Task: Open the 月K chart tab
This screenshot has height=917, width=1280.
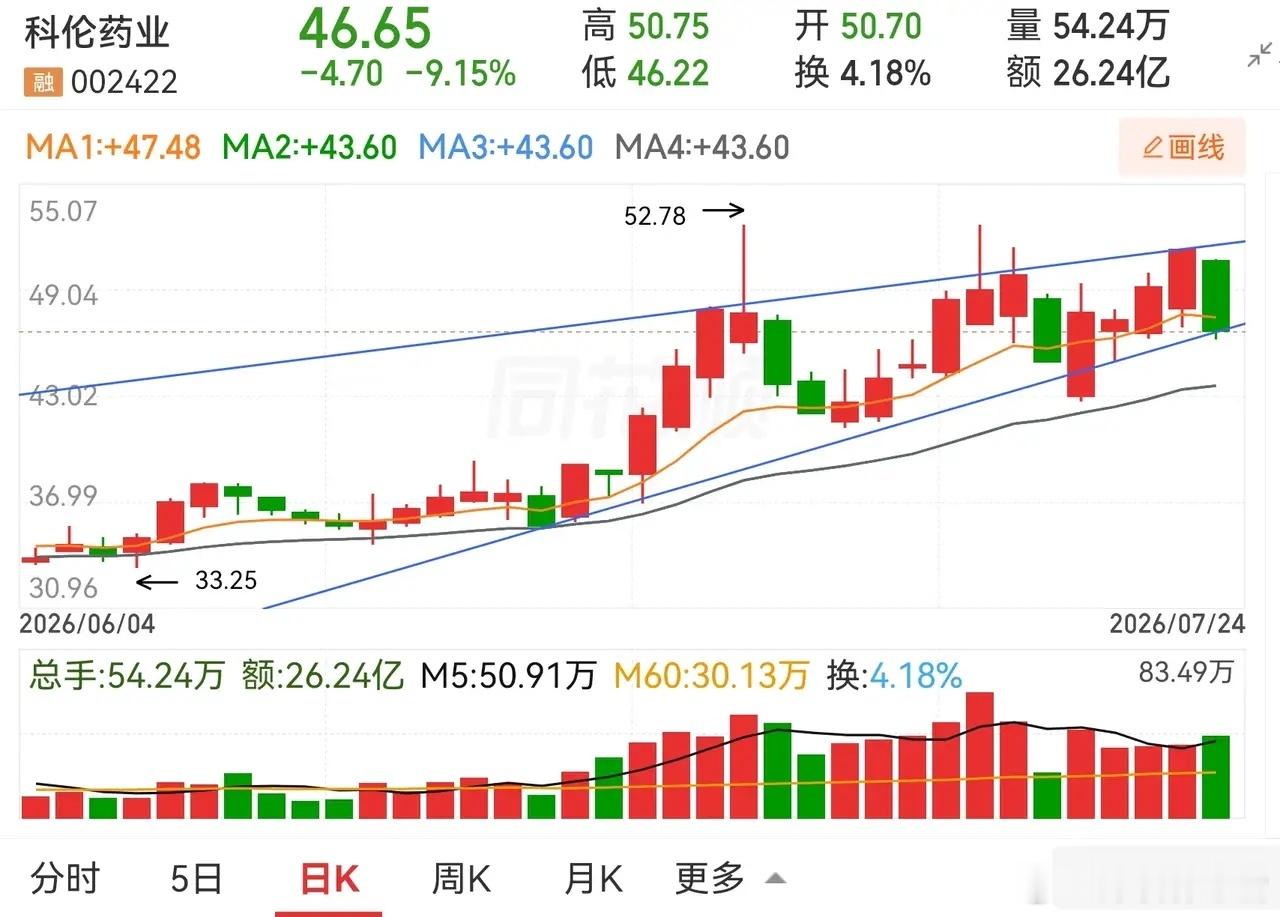Action: [x=594, y=879]
